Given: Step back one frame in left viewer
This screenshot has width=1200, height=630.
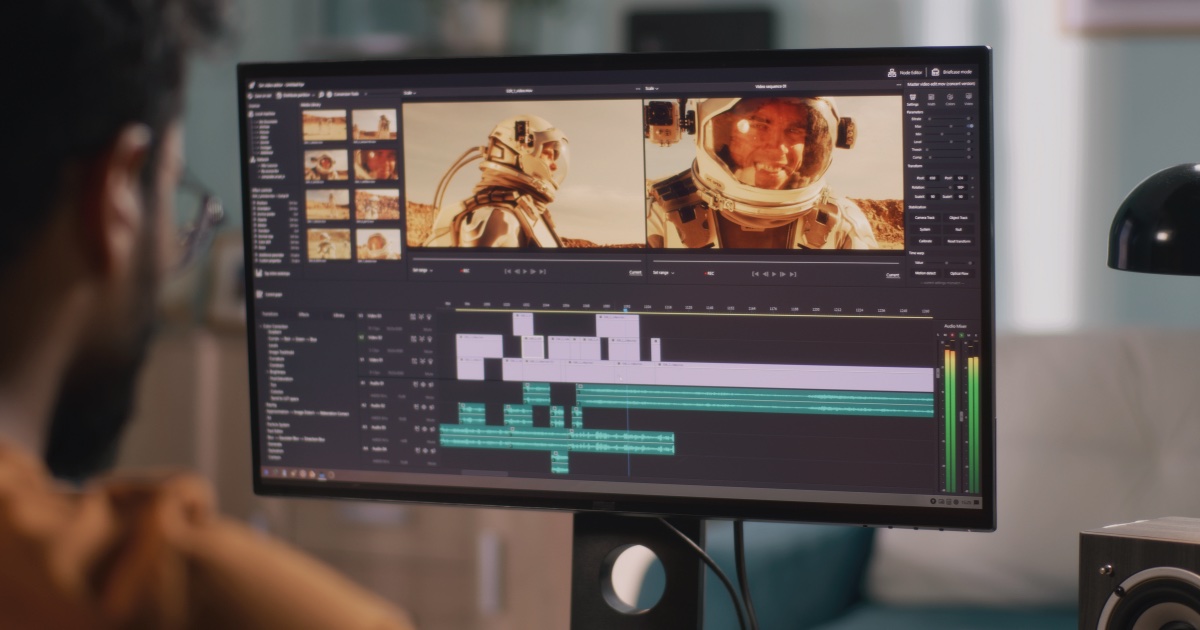Looking at the screenshot, I should tap(517, 271).
